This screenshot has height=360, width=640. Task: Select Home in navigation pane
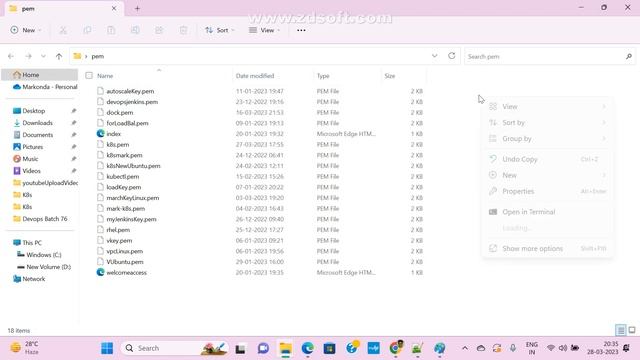[40, 75]
